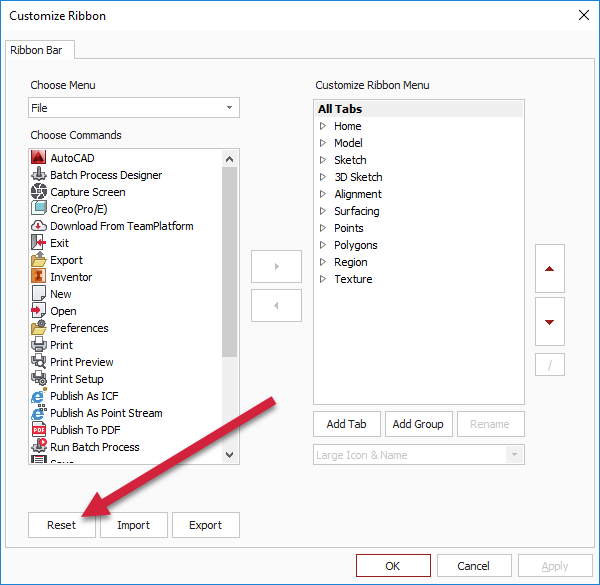Select the Run Batch Process icon
600x585 pixels.
point(39,447)
